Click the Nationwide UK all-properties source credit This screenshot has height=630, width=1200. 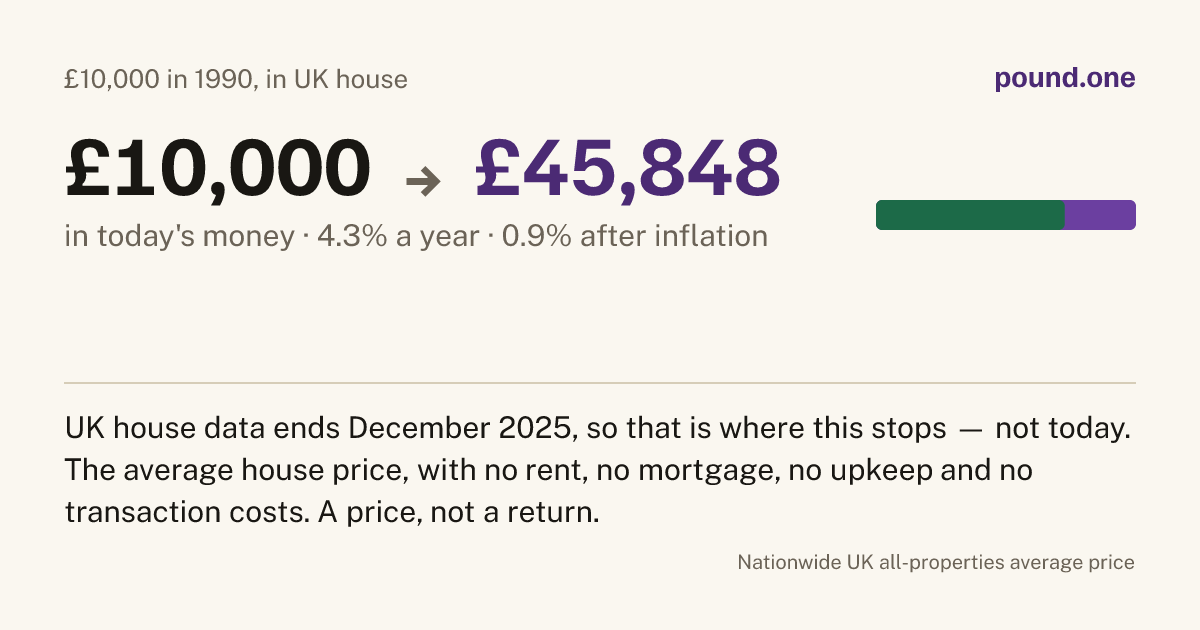pos(936,562)
